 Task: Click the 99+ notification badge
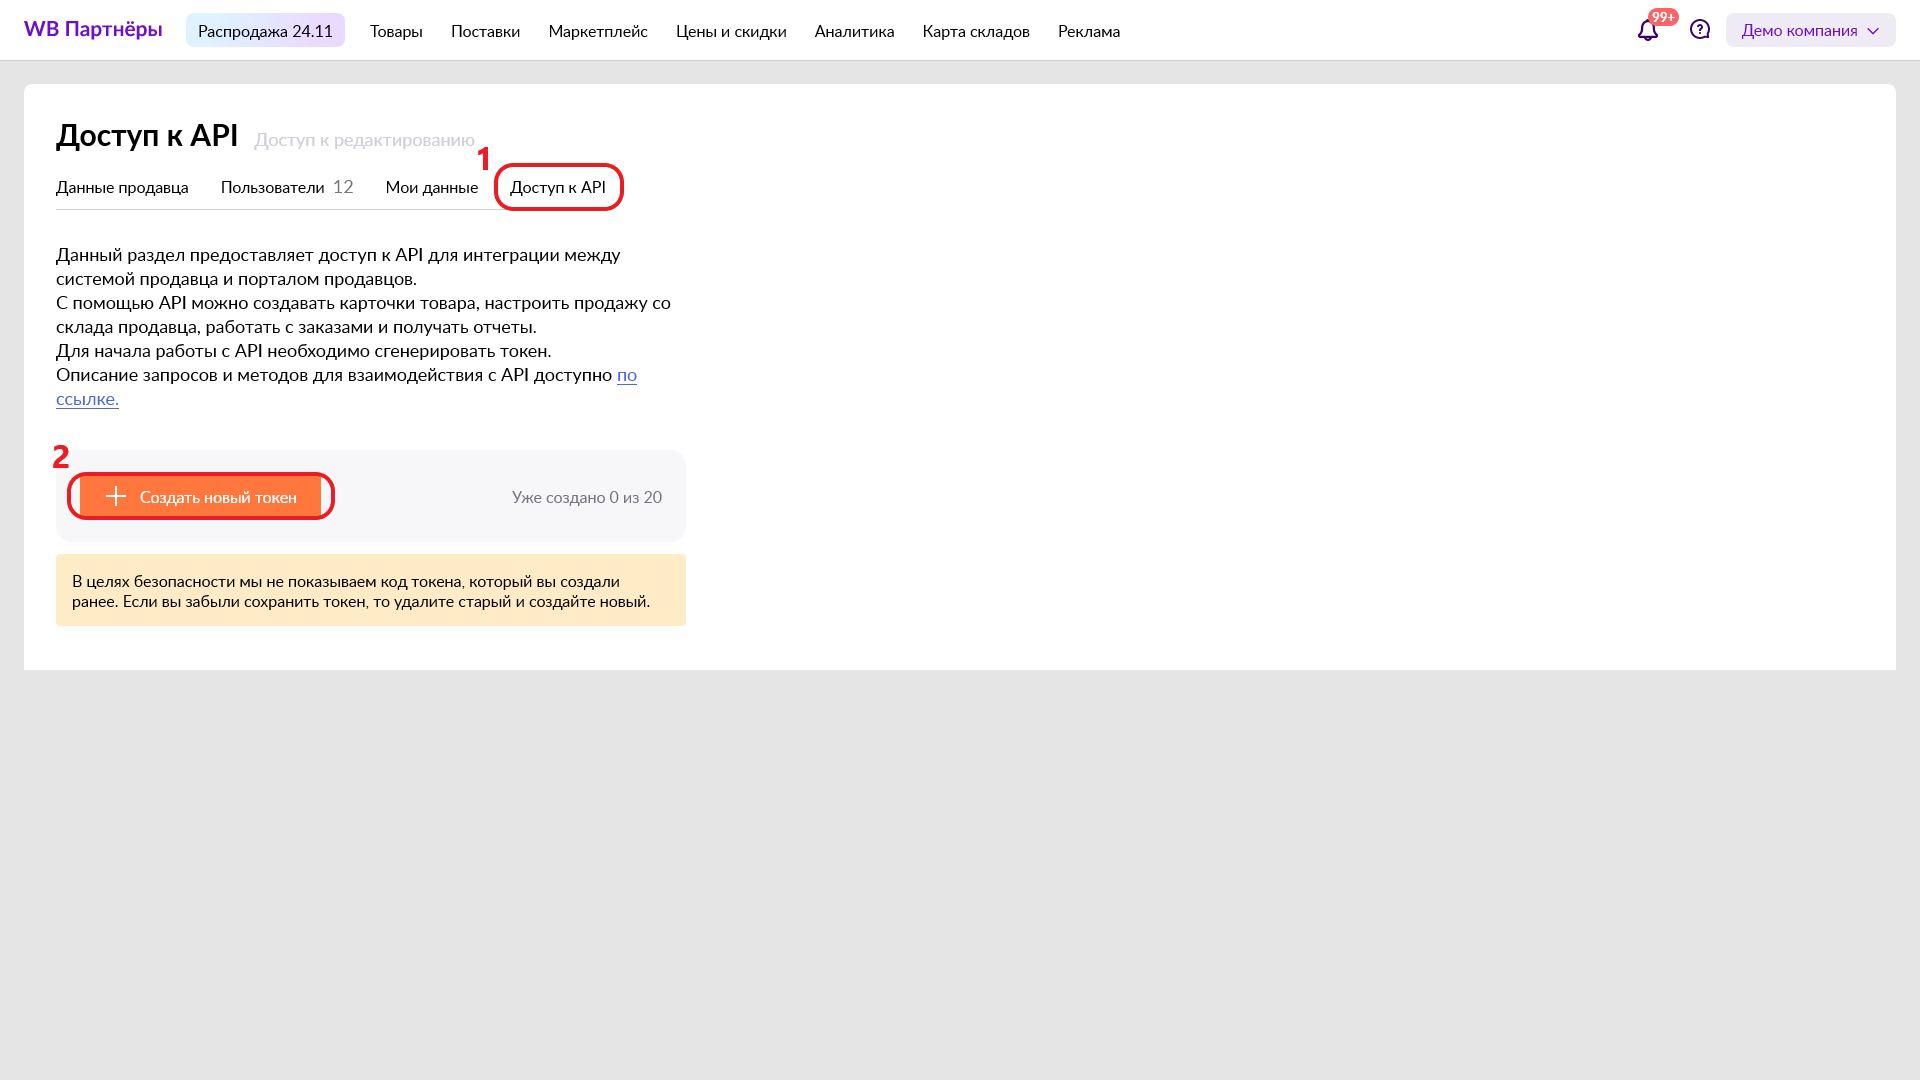coord(1663,17)
